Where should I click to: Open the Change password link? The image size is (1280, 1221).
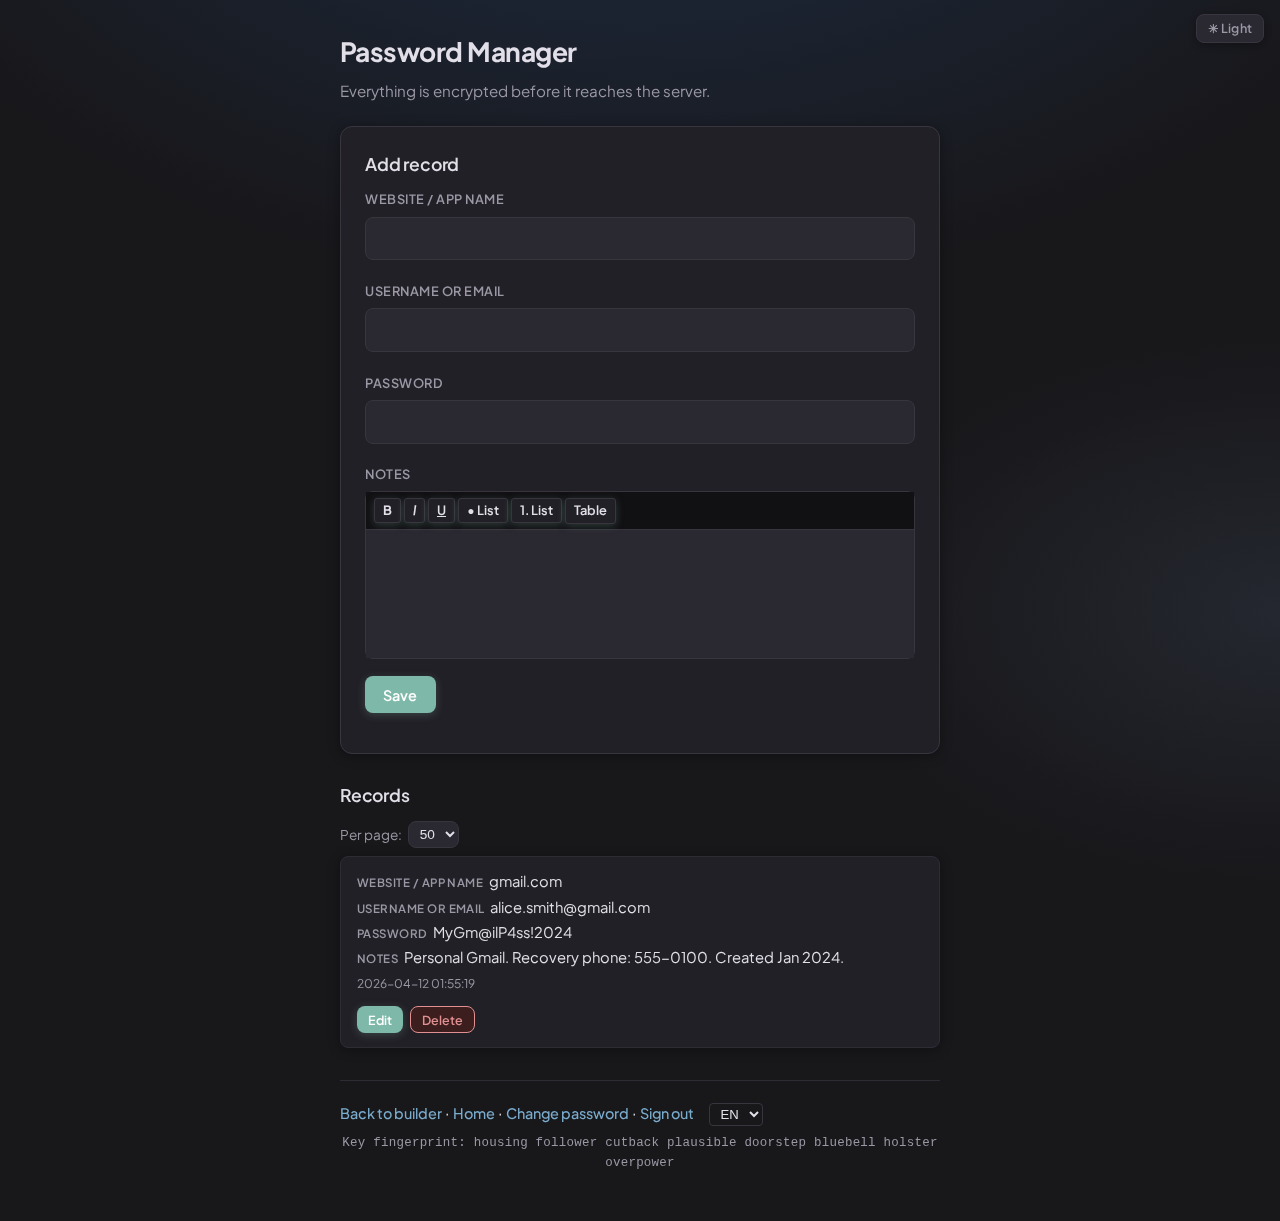567,1114
